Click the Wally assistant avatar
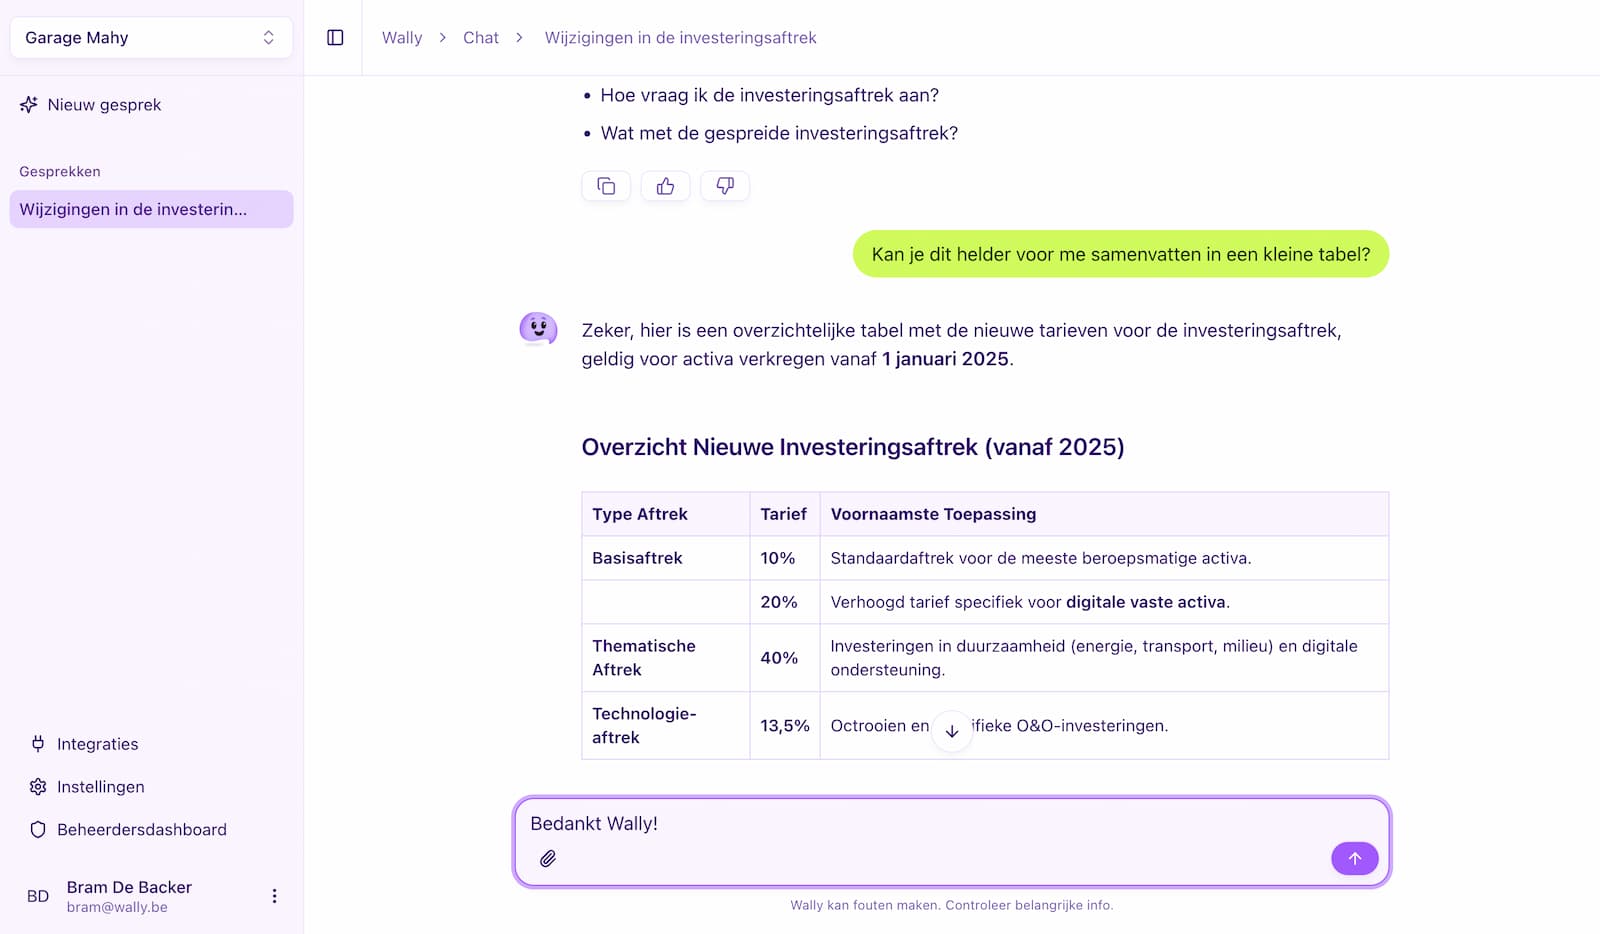The height and width of the screenshot is (934, 1600). click(x=539, y=329)
